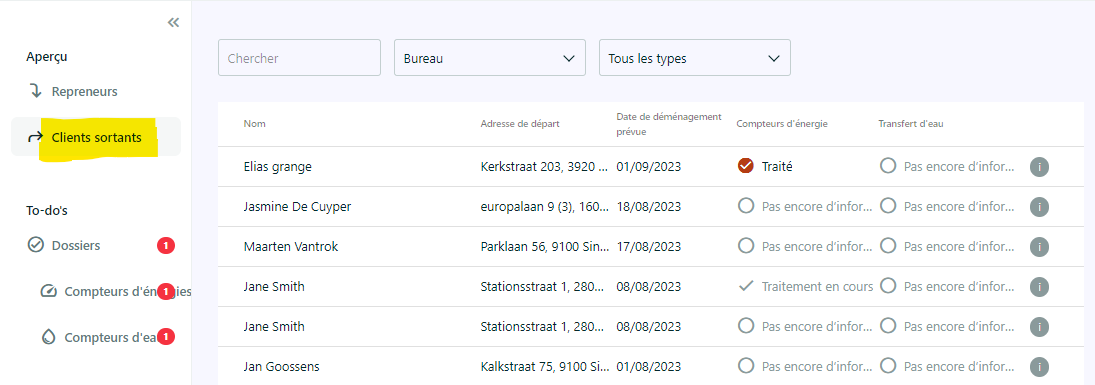1095x385 pixels.
Task: Click the Dossiers checkmark circle icon
Action: (36, 245)
